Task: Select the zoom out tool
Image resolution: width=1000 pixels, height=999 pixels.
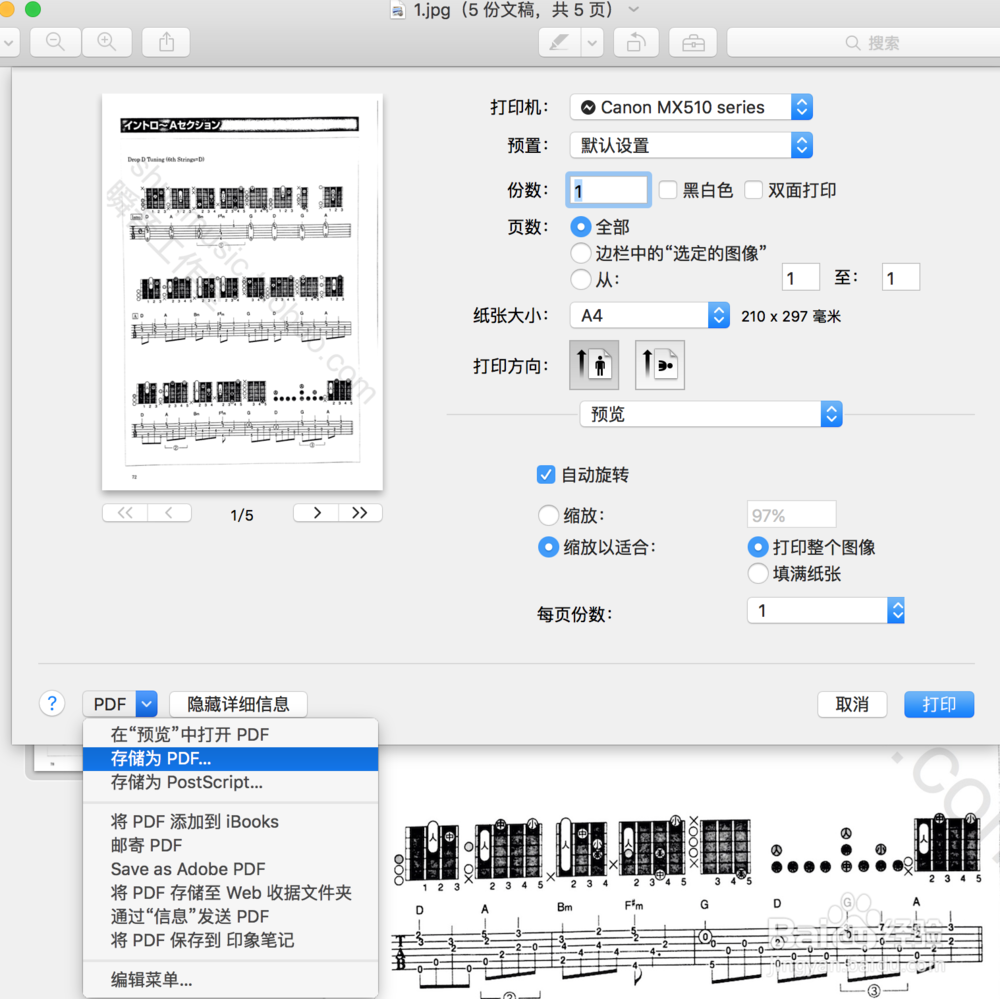Action: 55,42
